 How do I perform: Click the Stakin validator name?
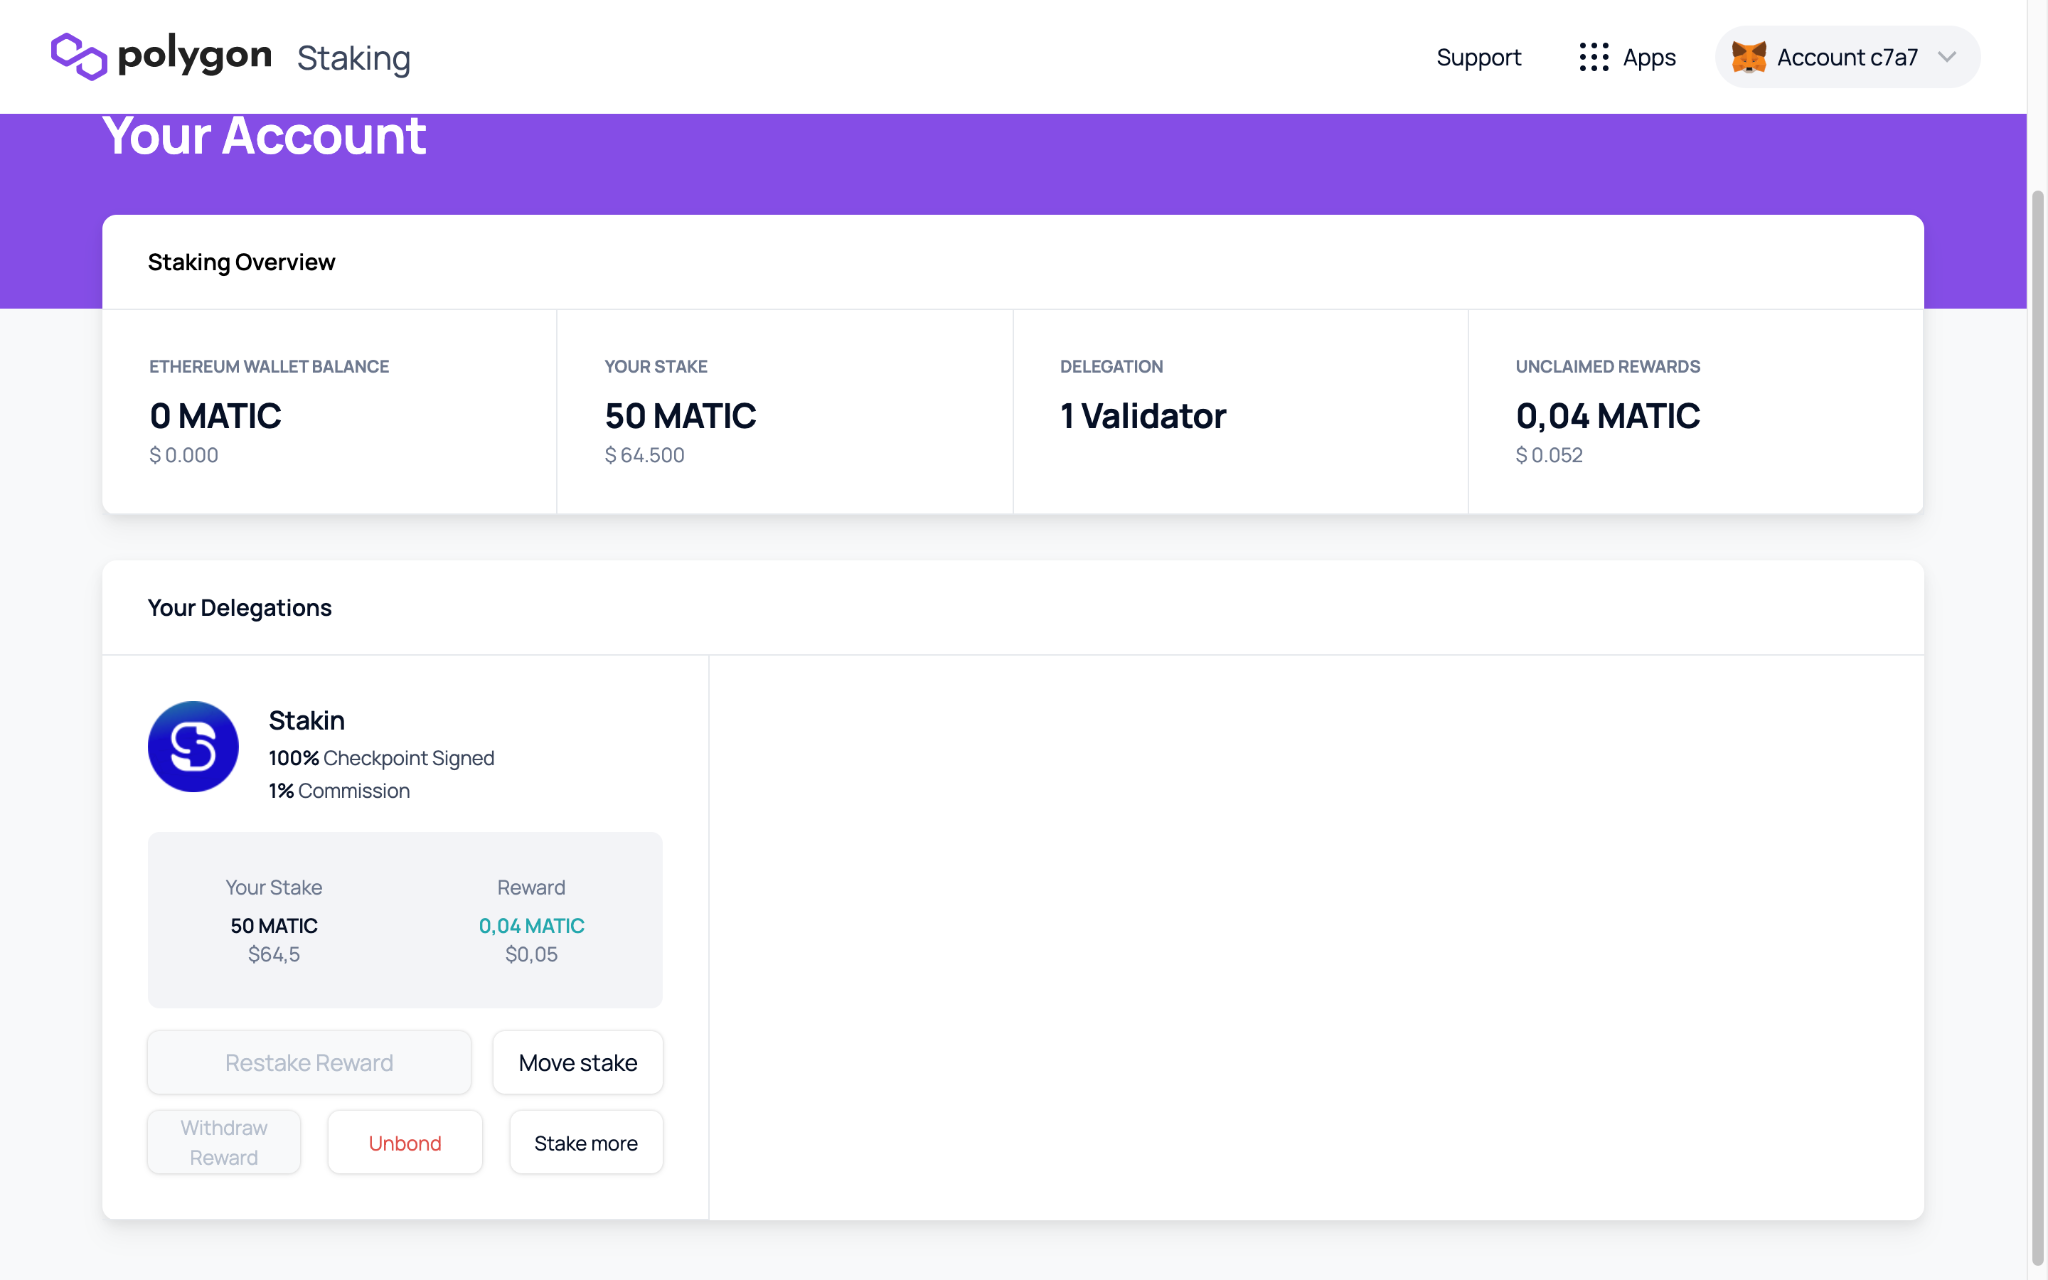tap(307, 720)
